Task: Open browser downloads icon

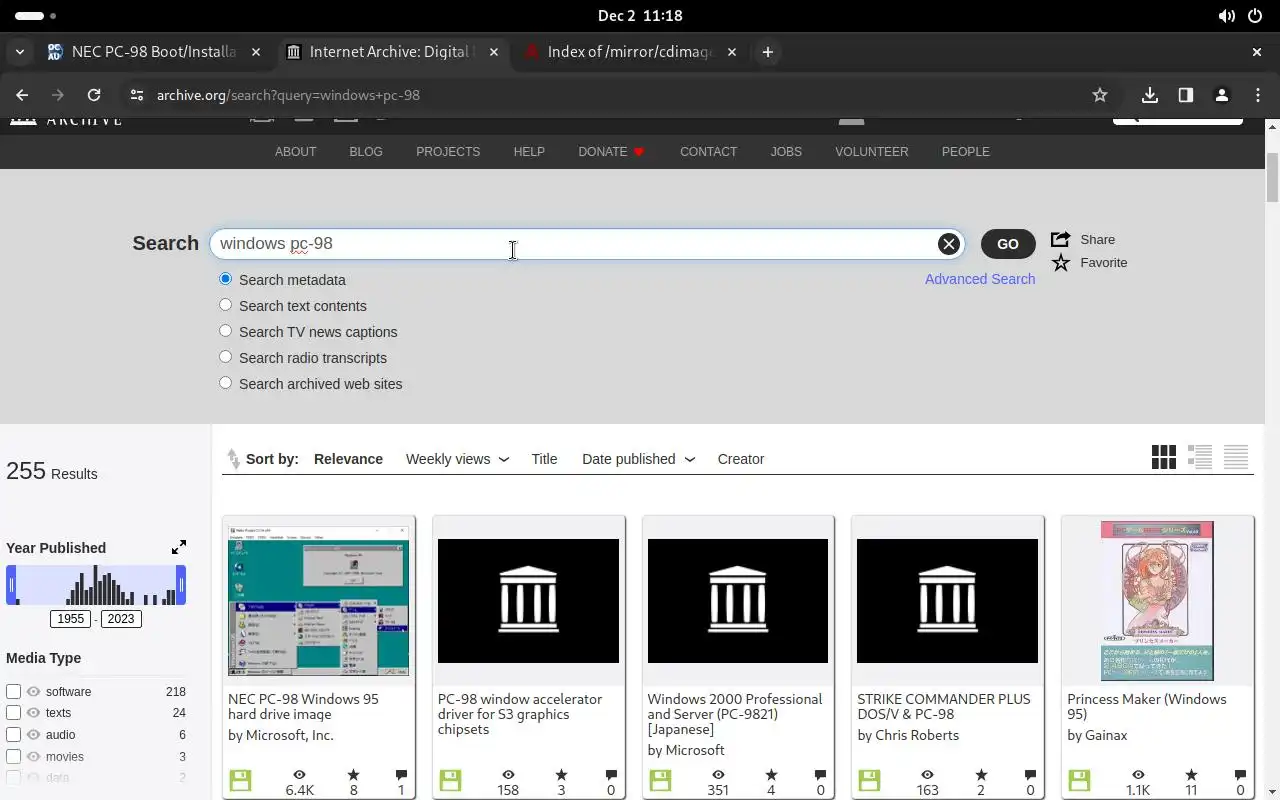Action: [x=1150, y=95]
